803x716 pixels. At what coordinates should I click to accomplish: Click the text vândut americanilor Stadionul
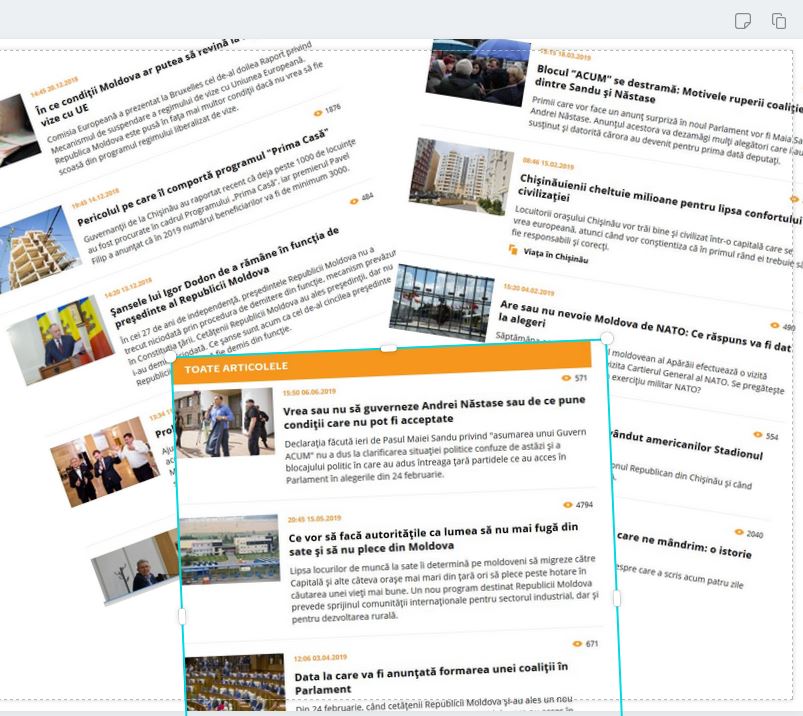click(687, 445)
